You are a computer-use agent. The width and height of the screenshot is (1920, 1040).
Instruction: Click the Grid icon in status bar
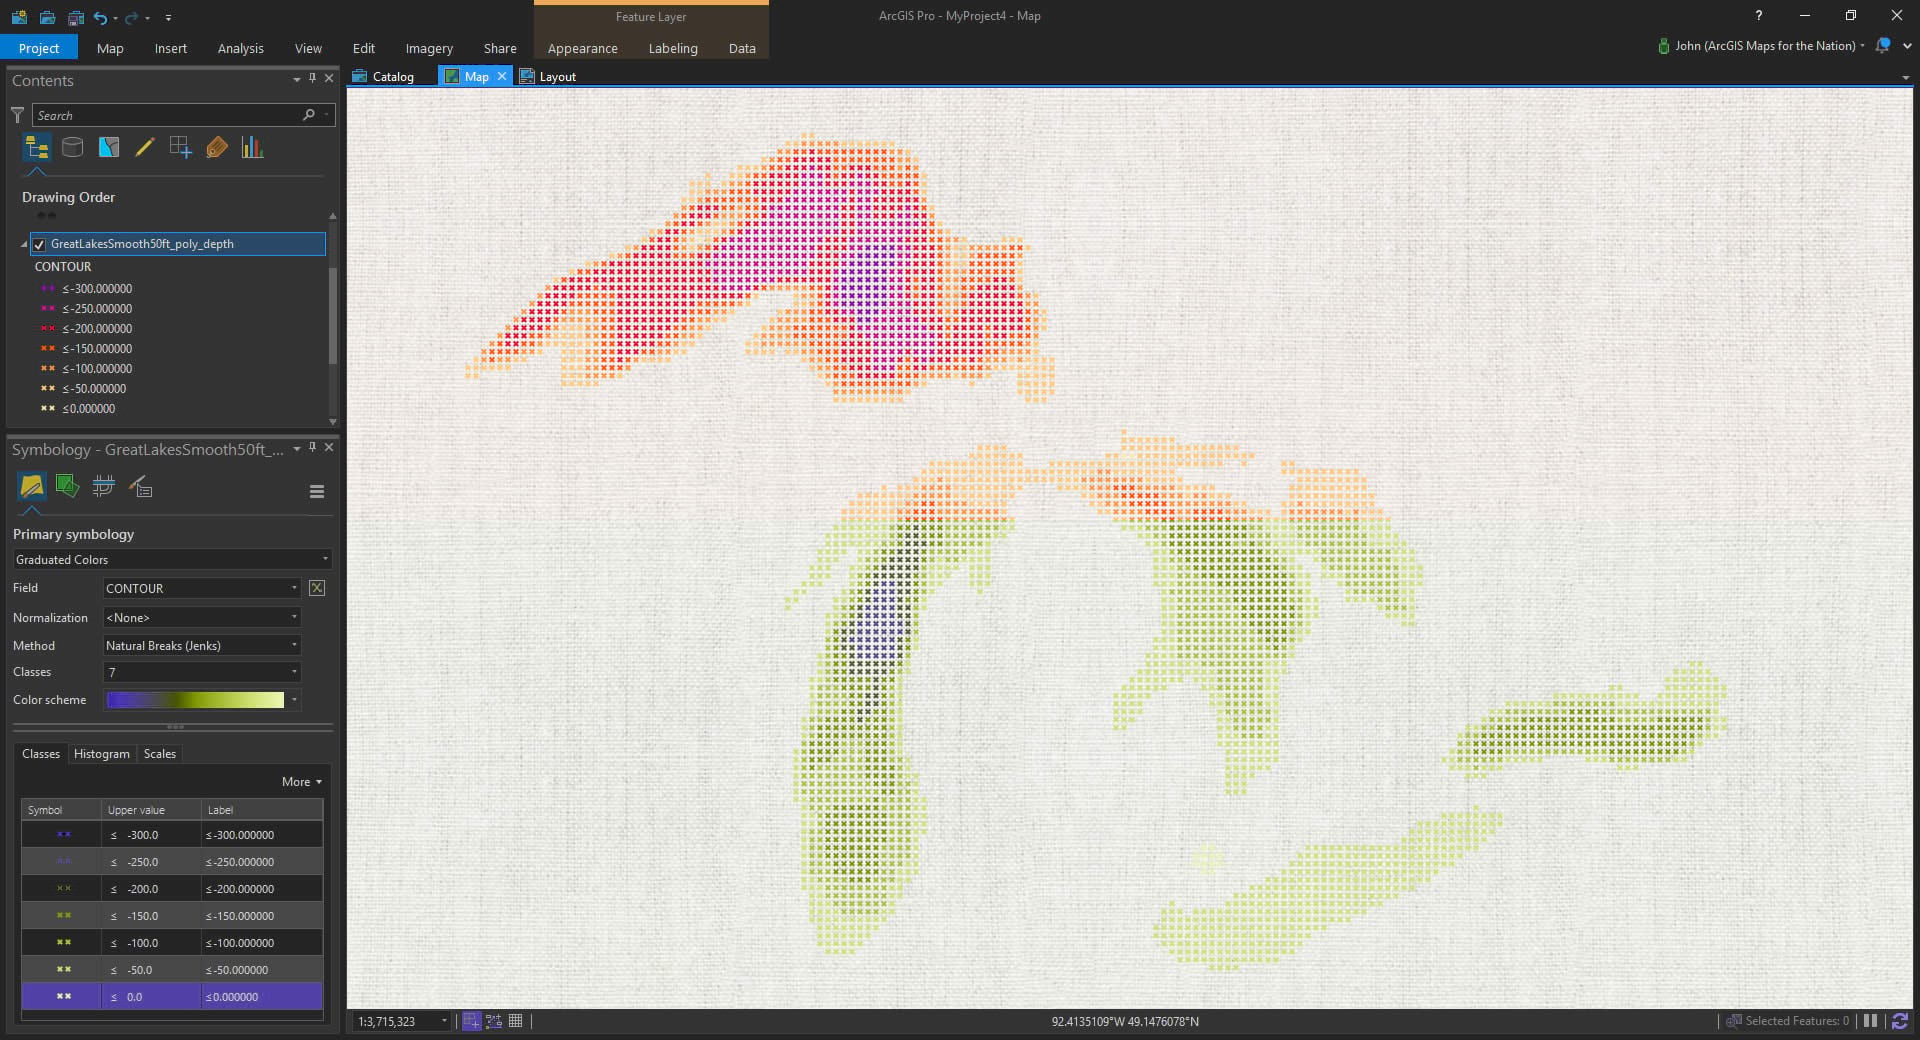tap(516, 1021)
